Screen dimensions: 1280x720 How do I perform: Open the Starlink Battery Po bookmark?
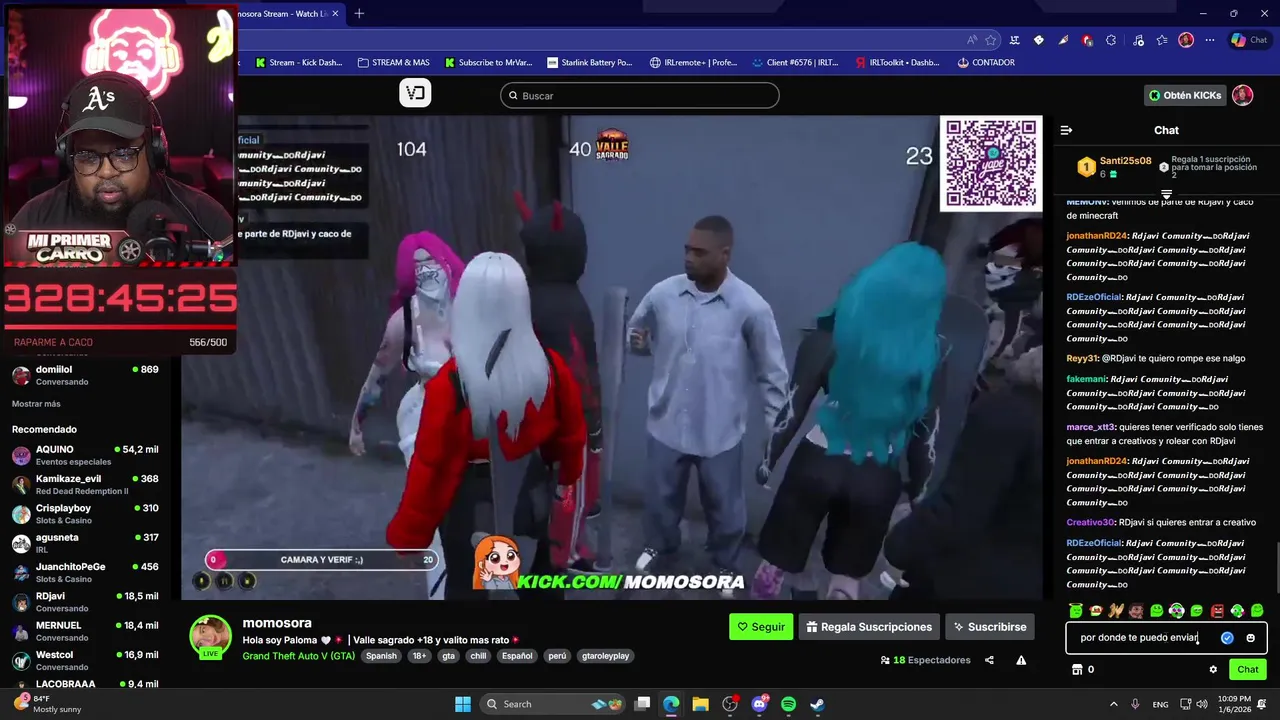(x=589, y=62)
